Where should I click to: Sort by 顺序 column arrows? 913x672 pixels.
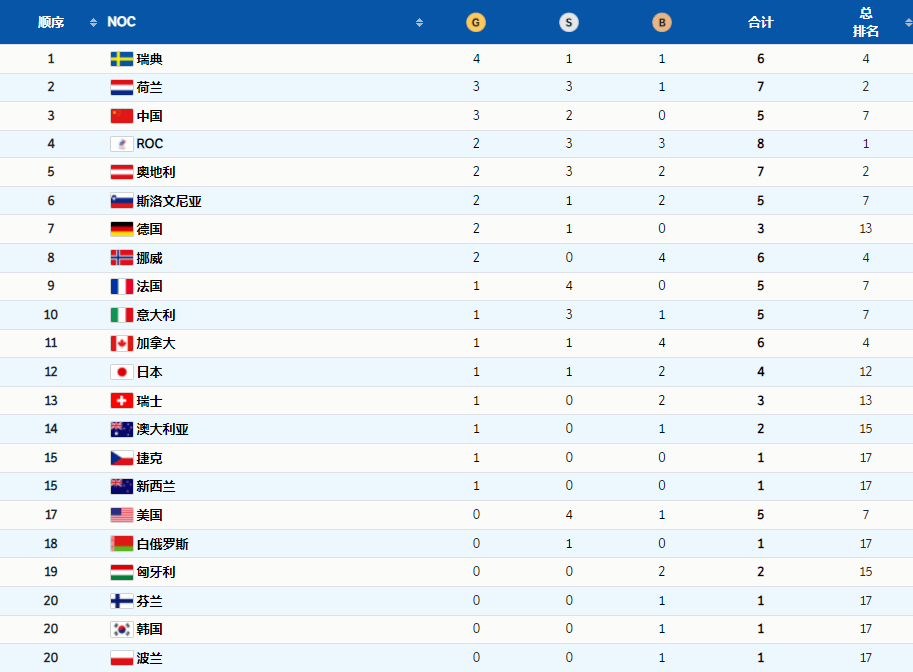[93, 23]
